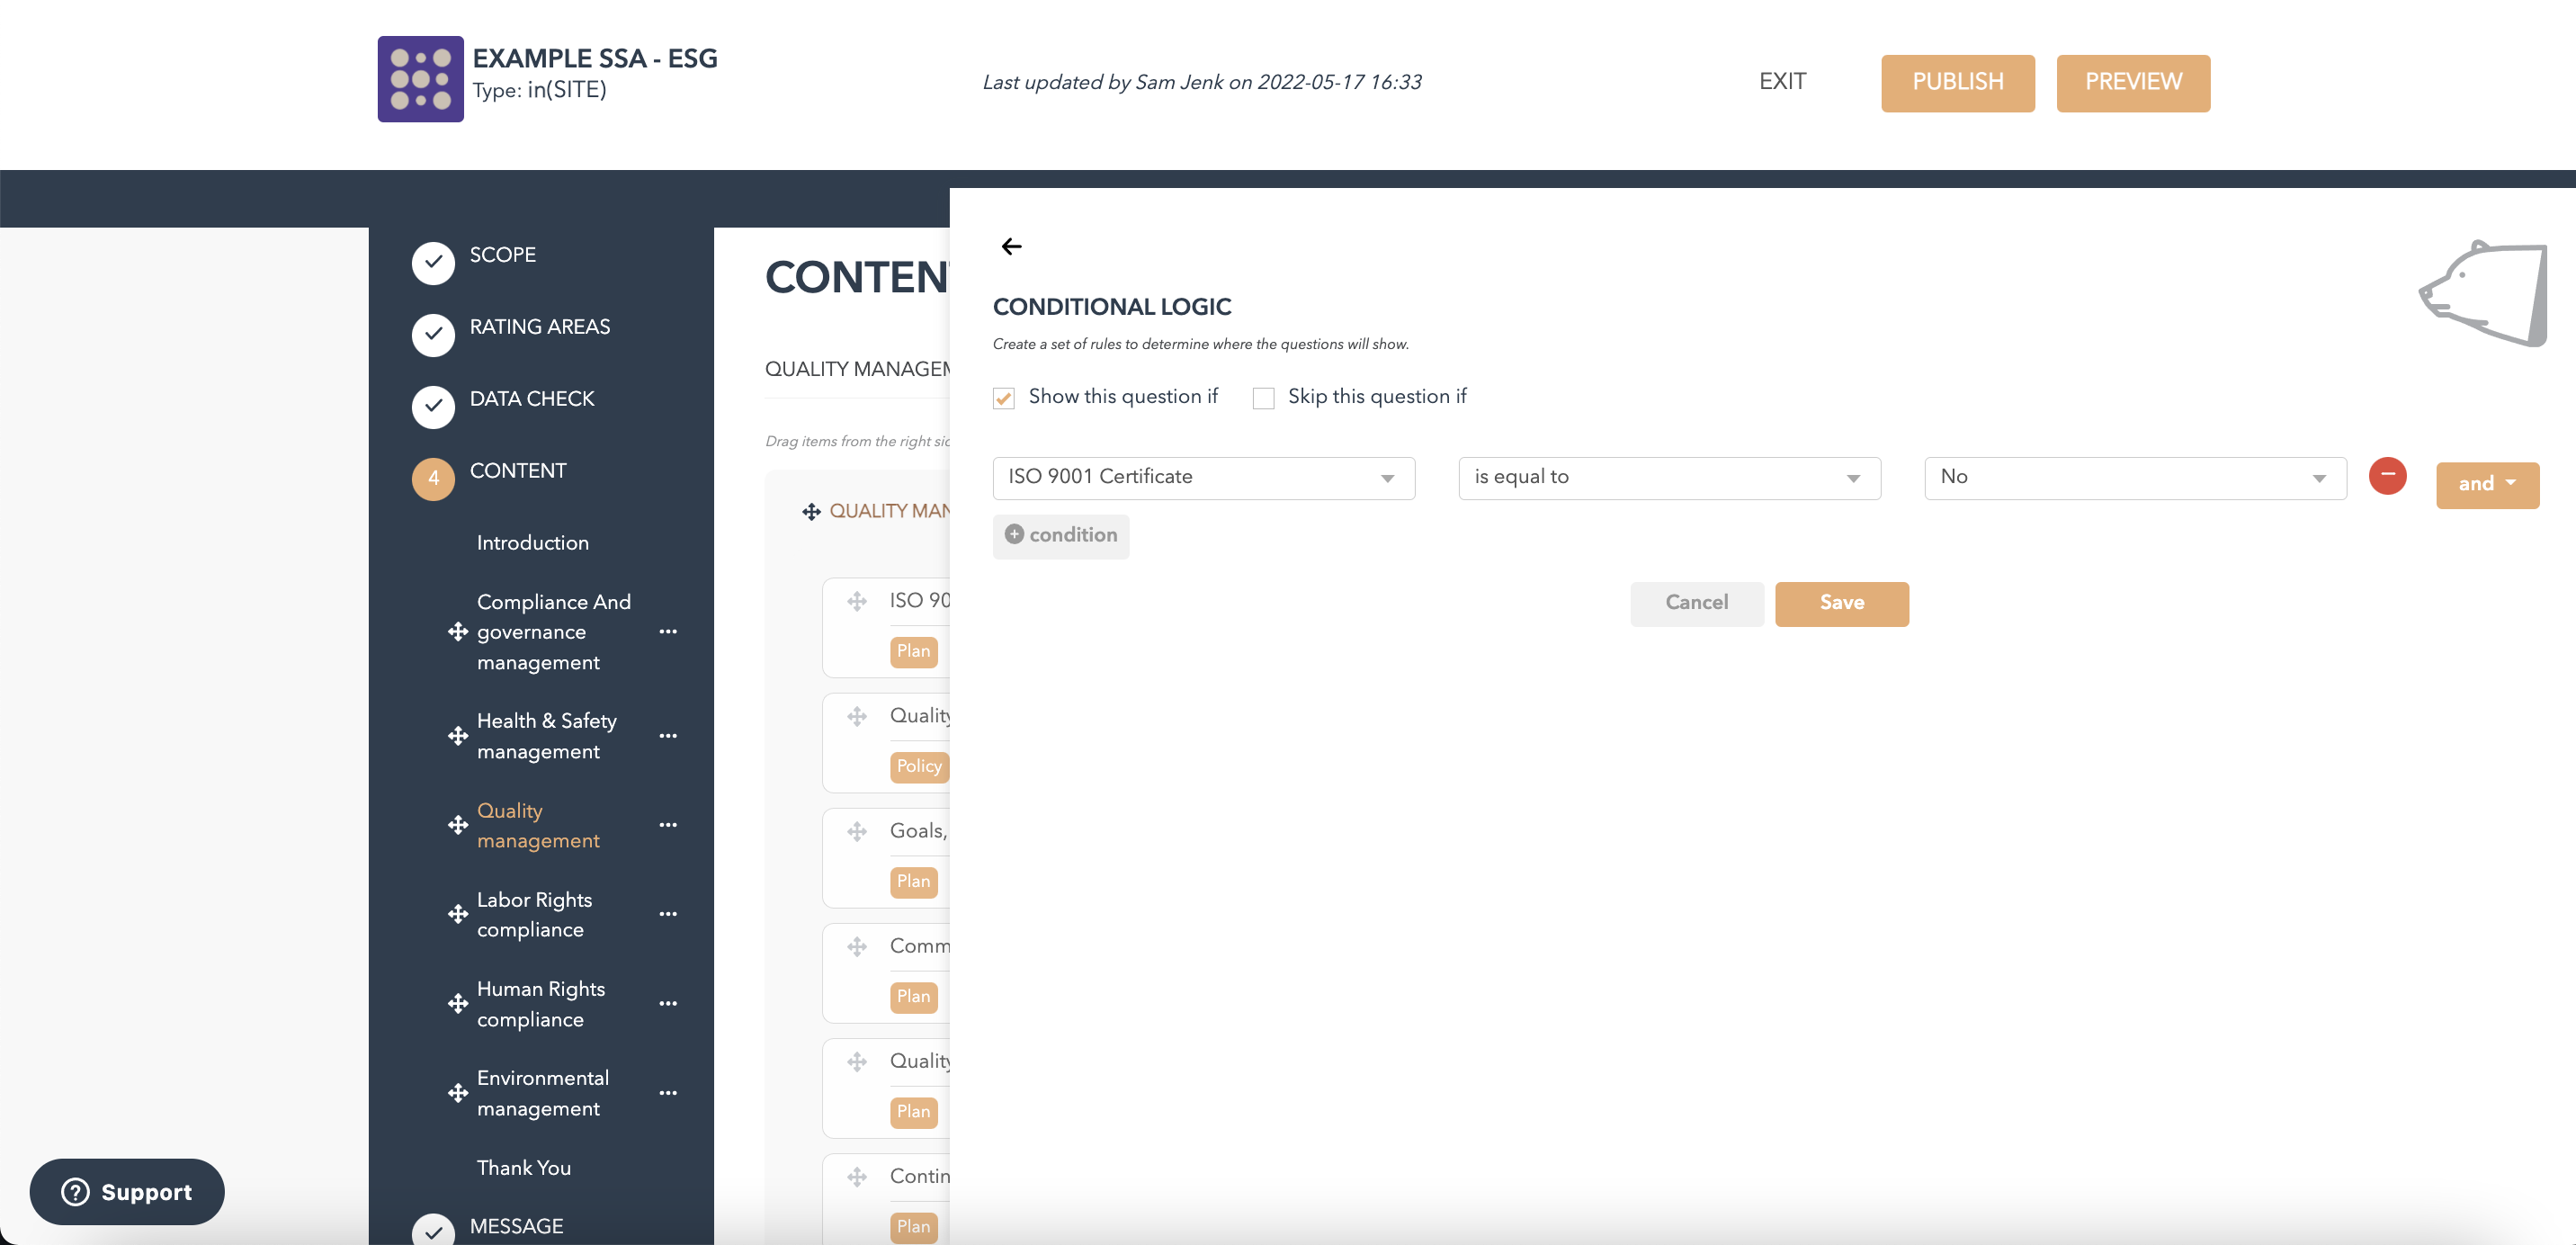
Task: Click the CONTENT section scrollbar area
Action: pos(710,739)
